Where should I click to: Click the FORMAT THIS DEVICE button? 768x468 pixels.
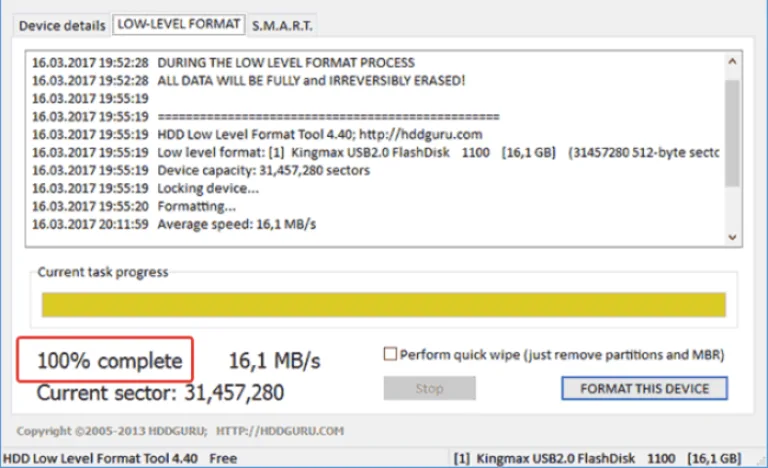click(x=645, y=389)
